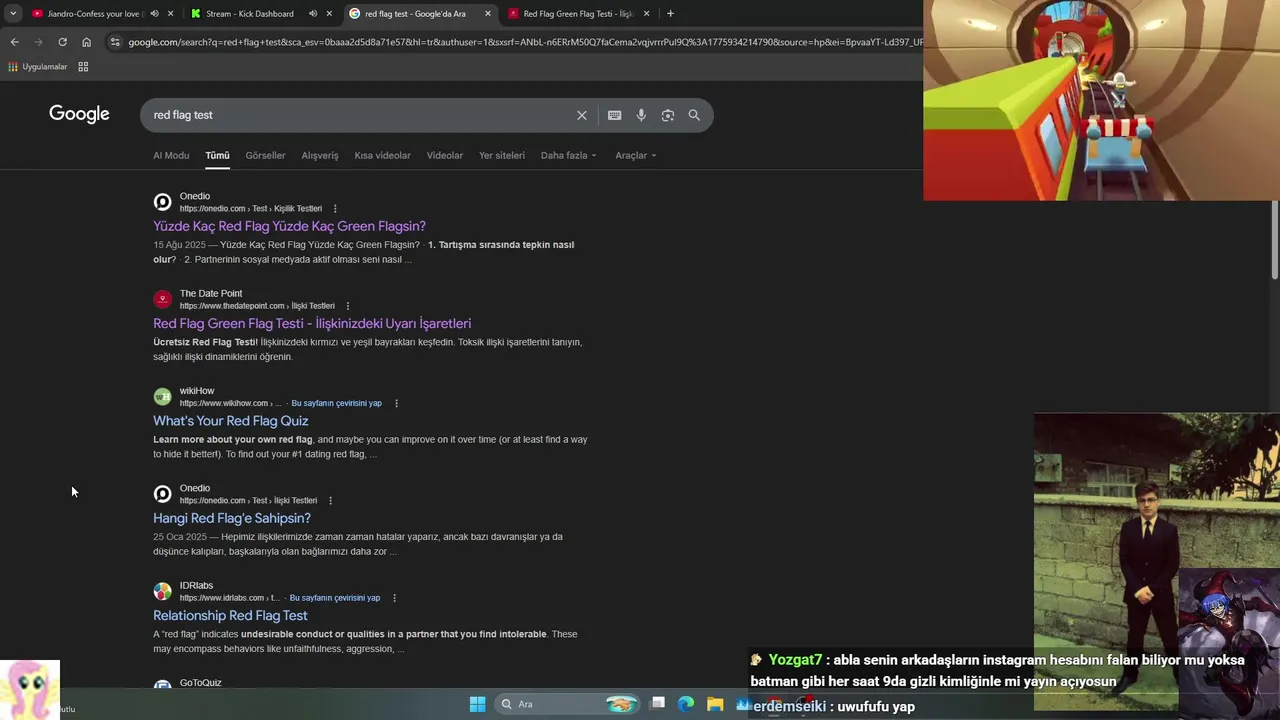
Task: View site information icon in address bar
Action: (x=115, y=42)
